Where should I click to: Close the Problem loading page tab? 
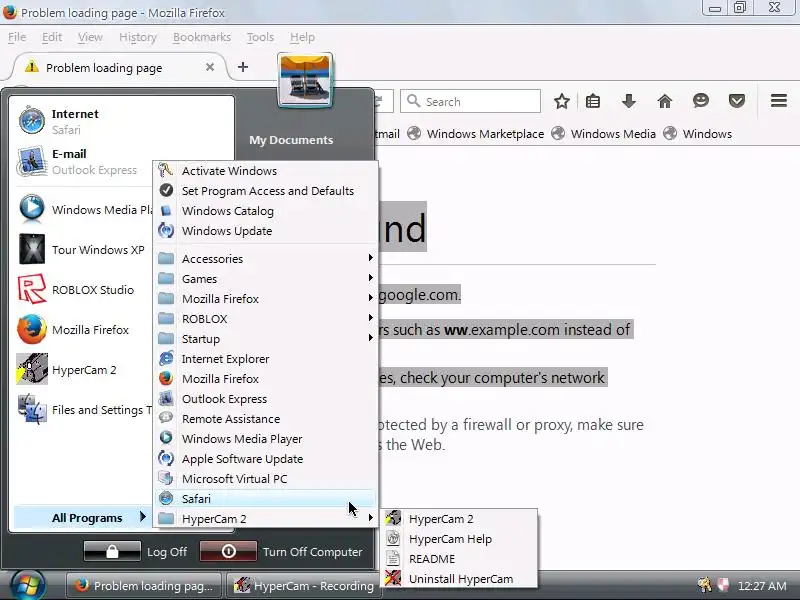(x=210, y=67)
